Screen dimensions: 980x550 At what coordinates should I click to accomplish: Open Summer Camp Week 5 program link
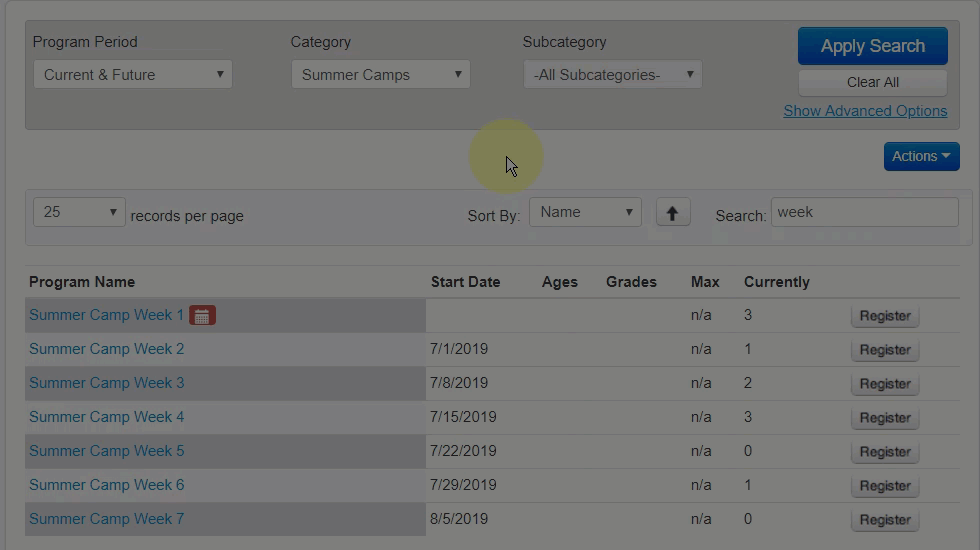tap(106, 451)
